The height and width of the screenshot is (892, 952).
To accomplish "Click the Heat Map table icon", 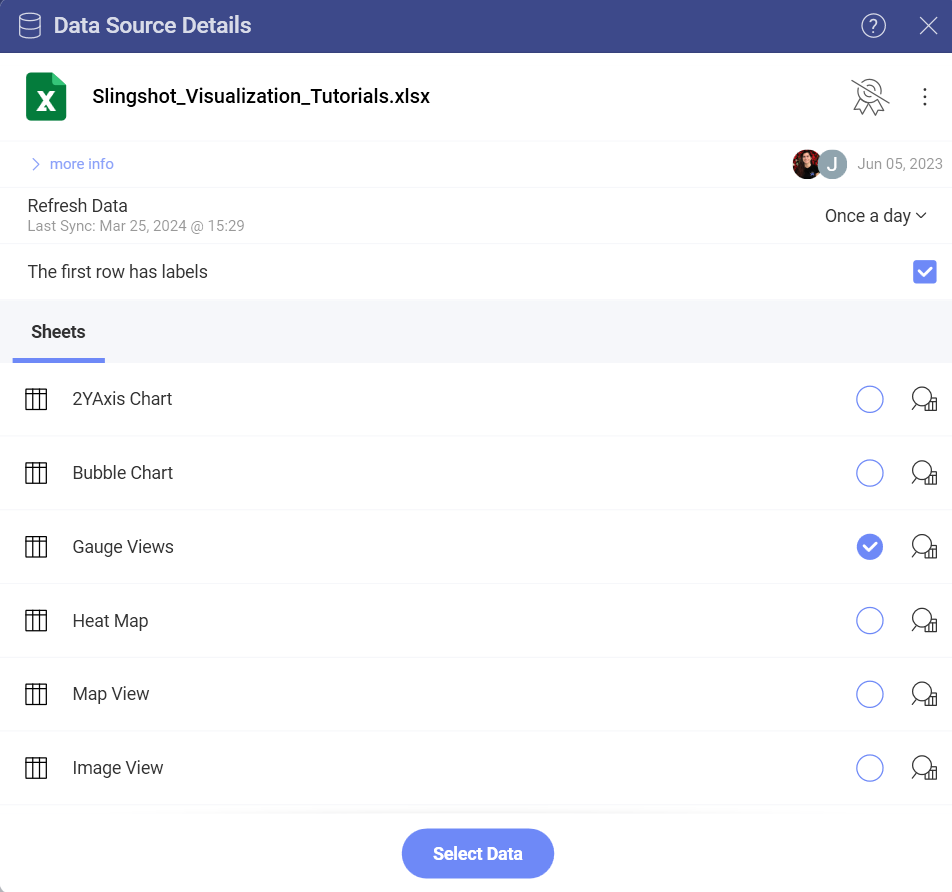I will coord(36,621).
